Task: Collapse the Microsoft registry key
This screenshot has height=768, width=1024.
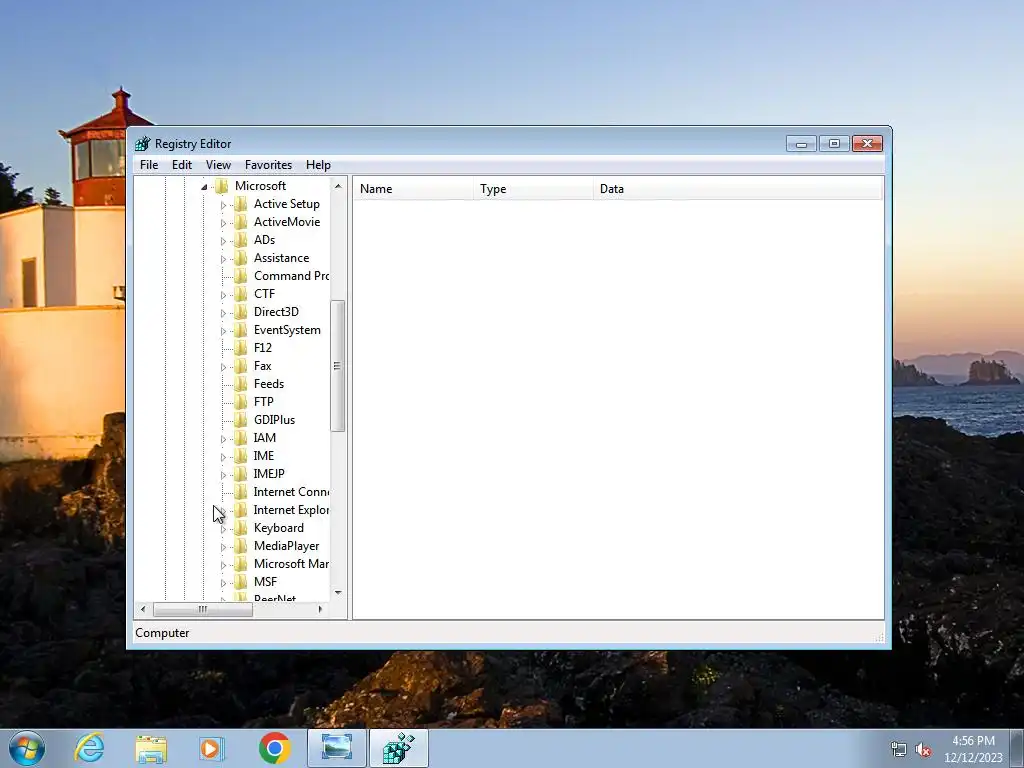Action: click(204, 187)
